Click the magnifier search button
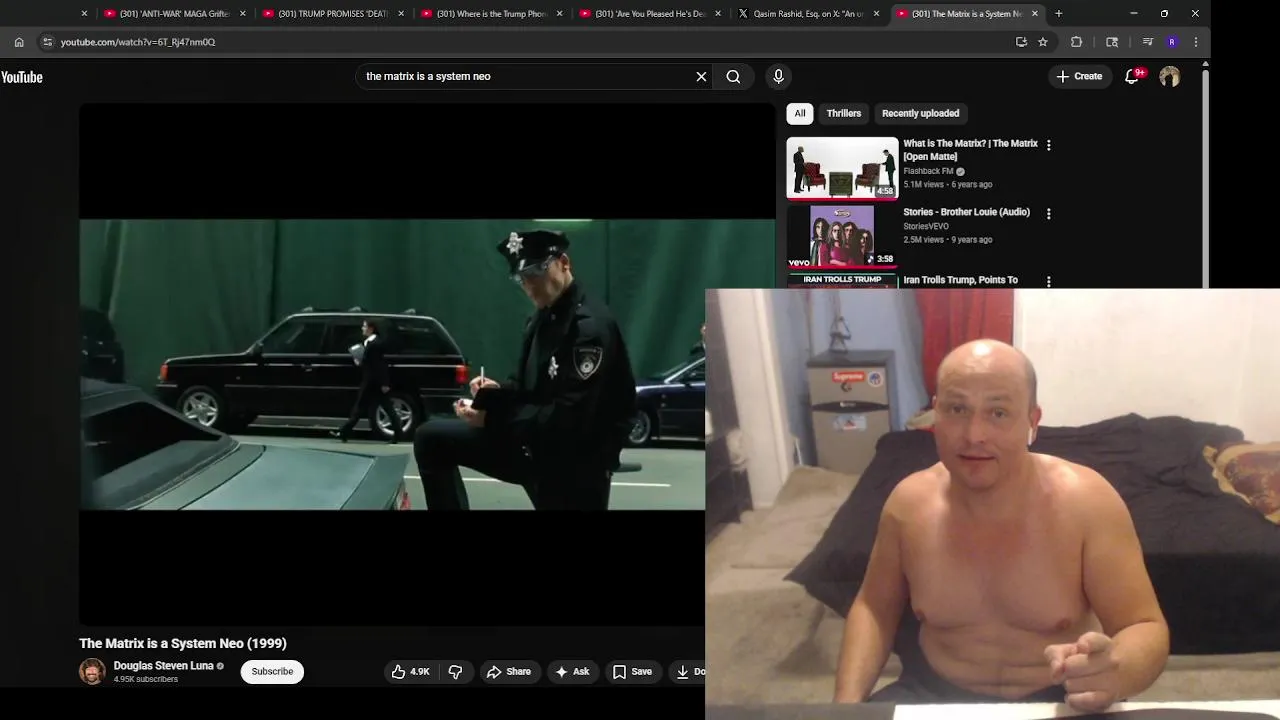1280x720 pixels. coord(733,76)
